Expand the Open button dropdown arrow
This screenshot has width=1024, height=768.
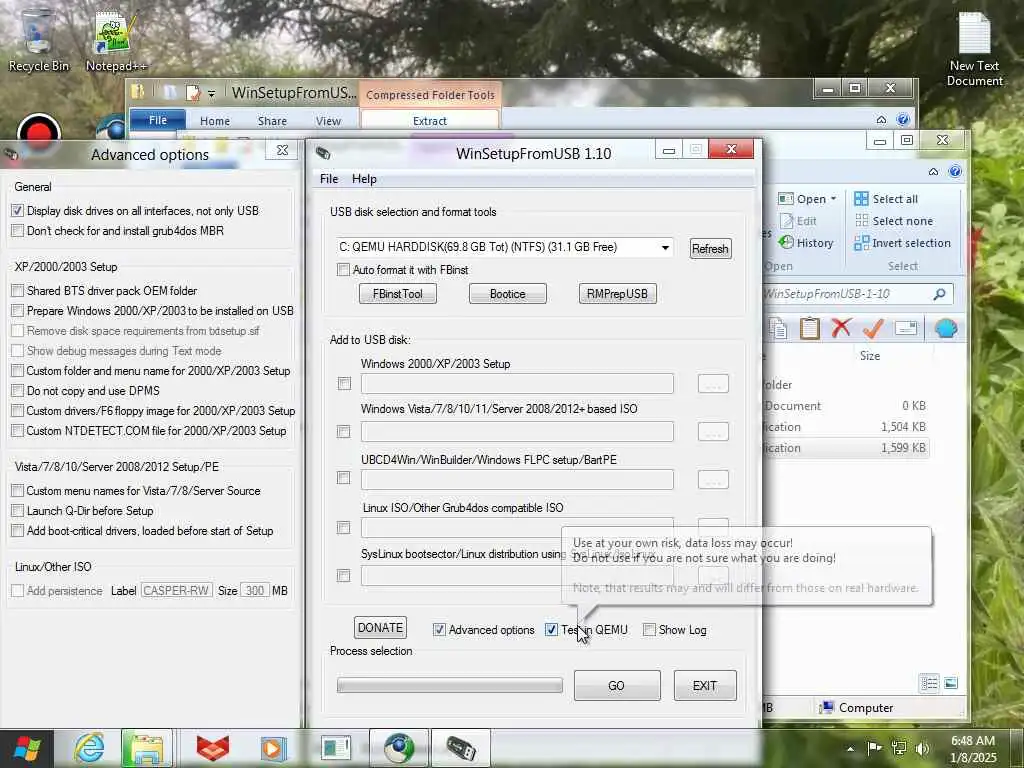pos(833,199)
